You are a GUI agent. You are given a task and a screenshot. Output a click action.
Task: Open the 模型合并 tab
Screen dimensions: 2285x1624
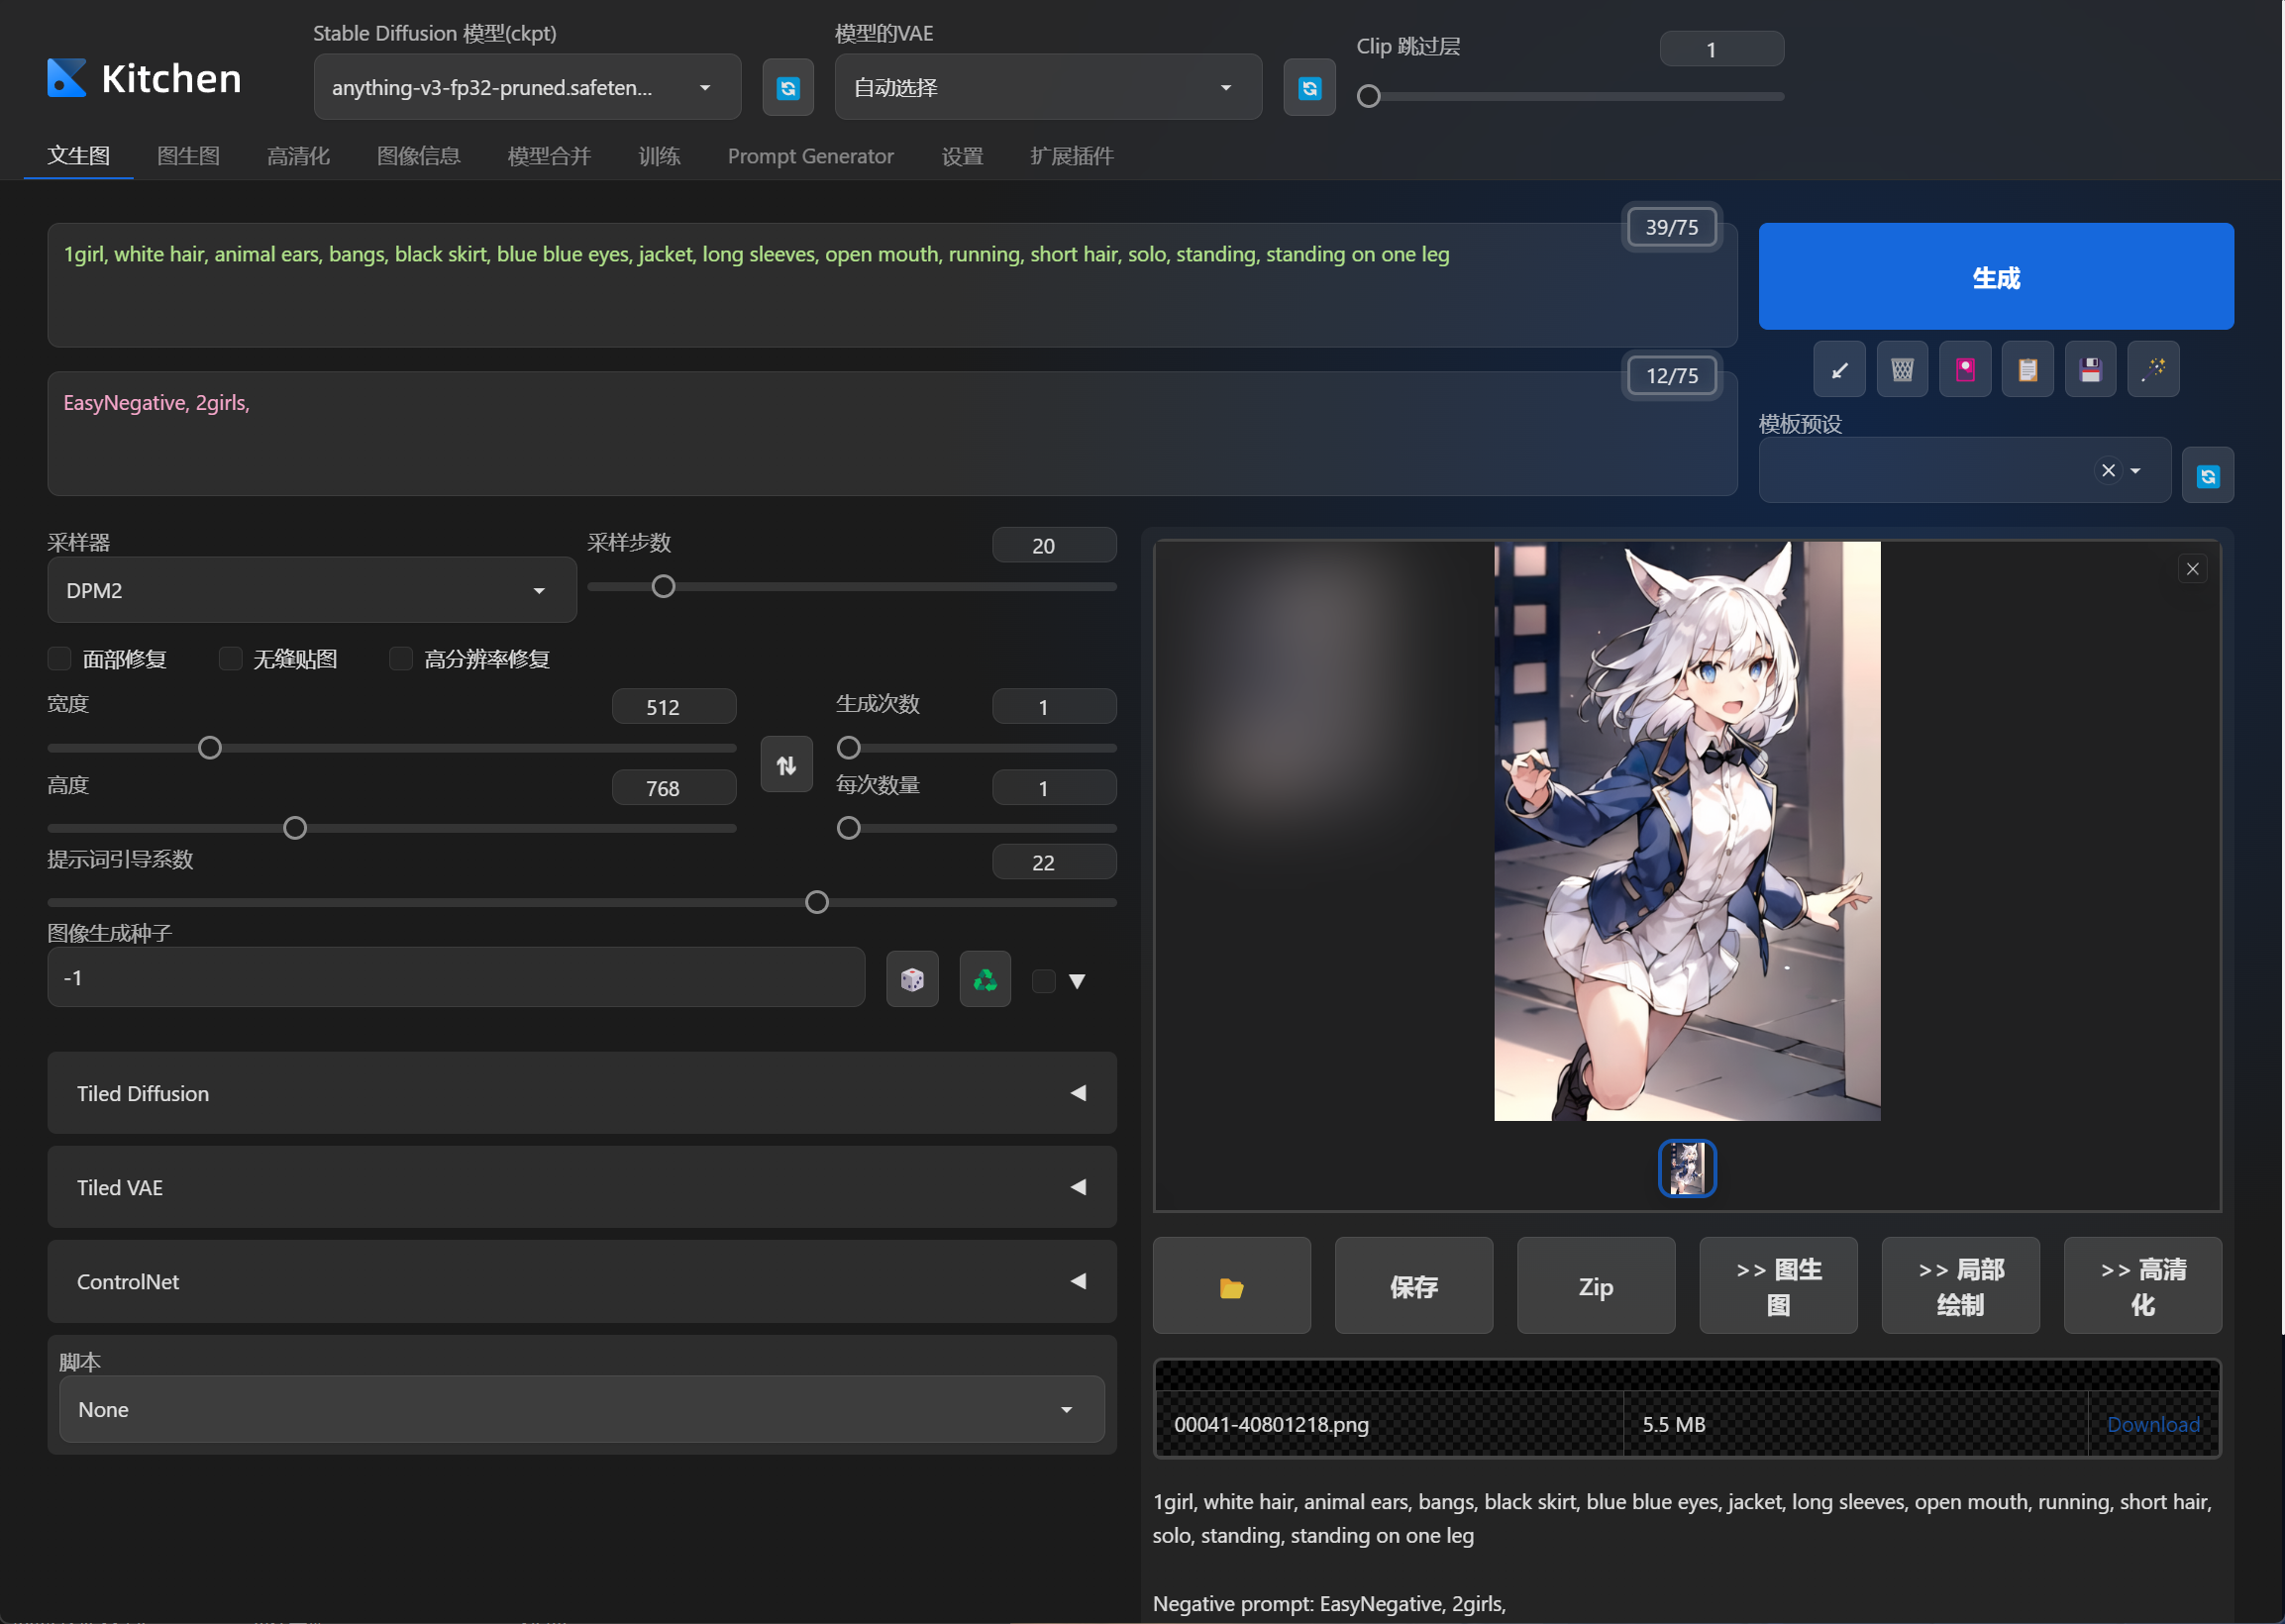pyautogui.click(x=550, y=156)
